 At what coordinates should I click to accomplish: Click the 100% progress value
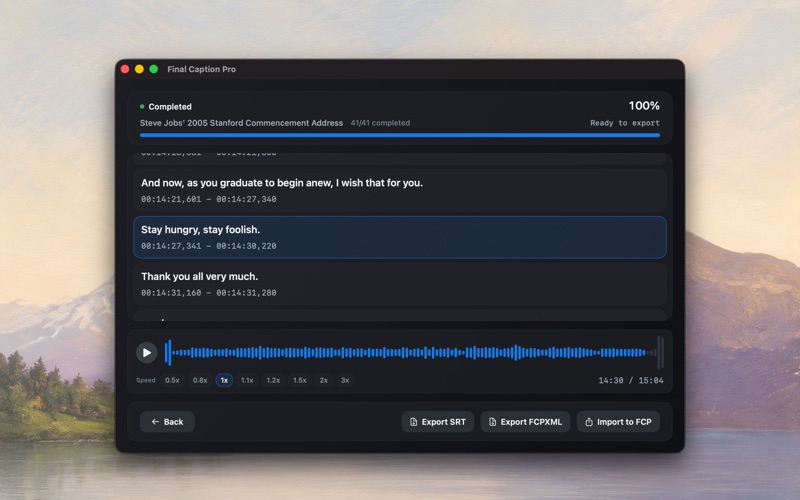point(644,106)
